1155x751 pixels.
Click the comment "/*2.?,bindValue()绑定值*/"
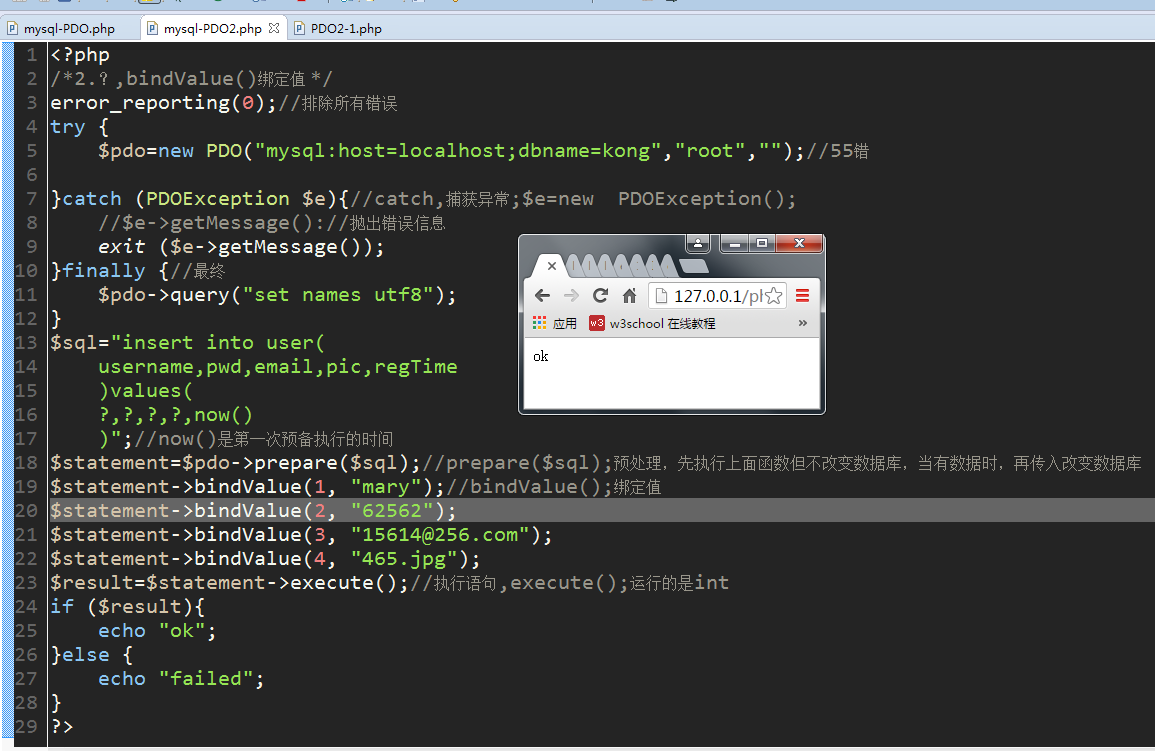coord(192,79)
